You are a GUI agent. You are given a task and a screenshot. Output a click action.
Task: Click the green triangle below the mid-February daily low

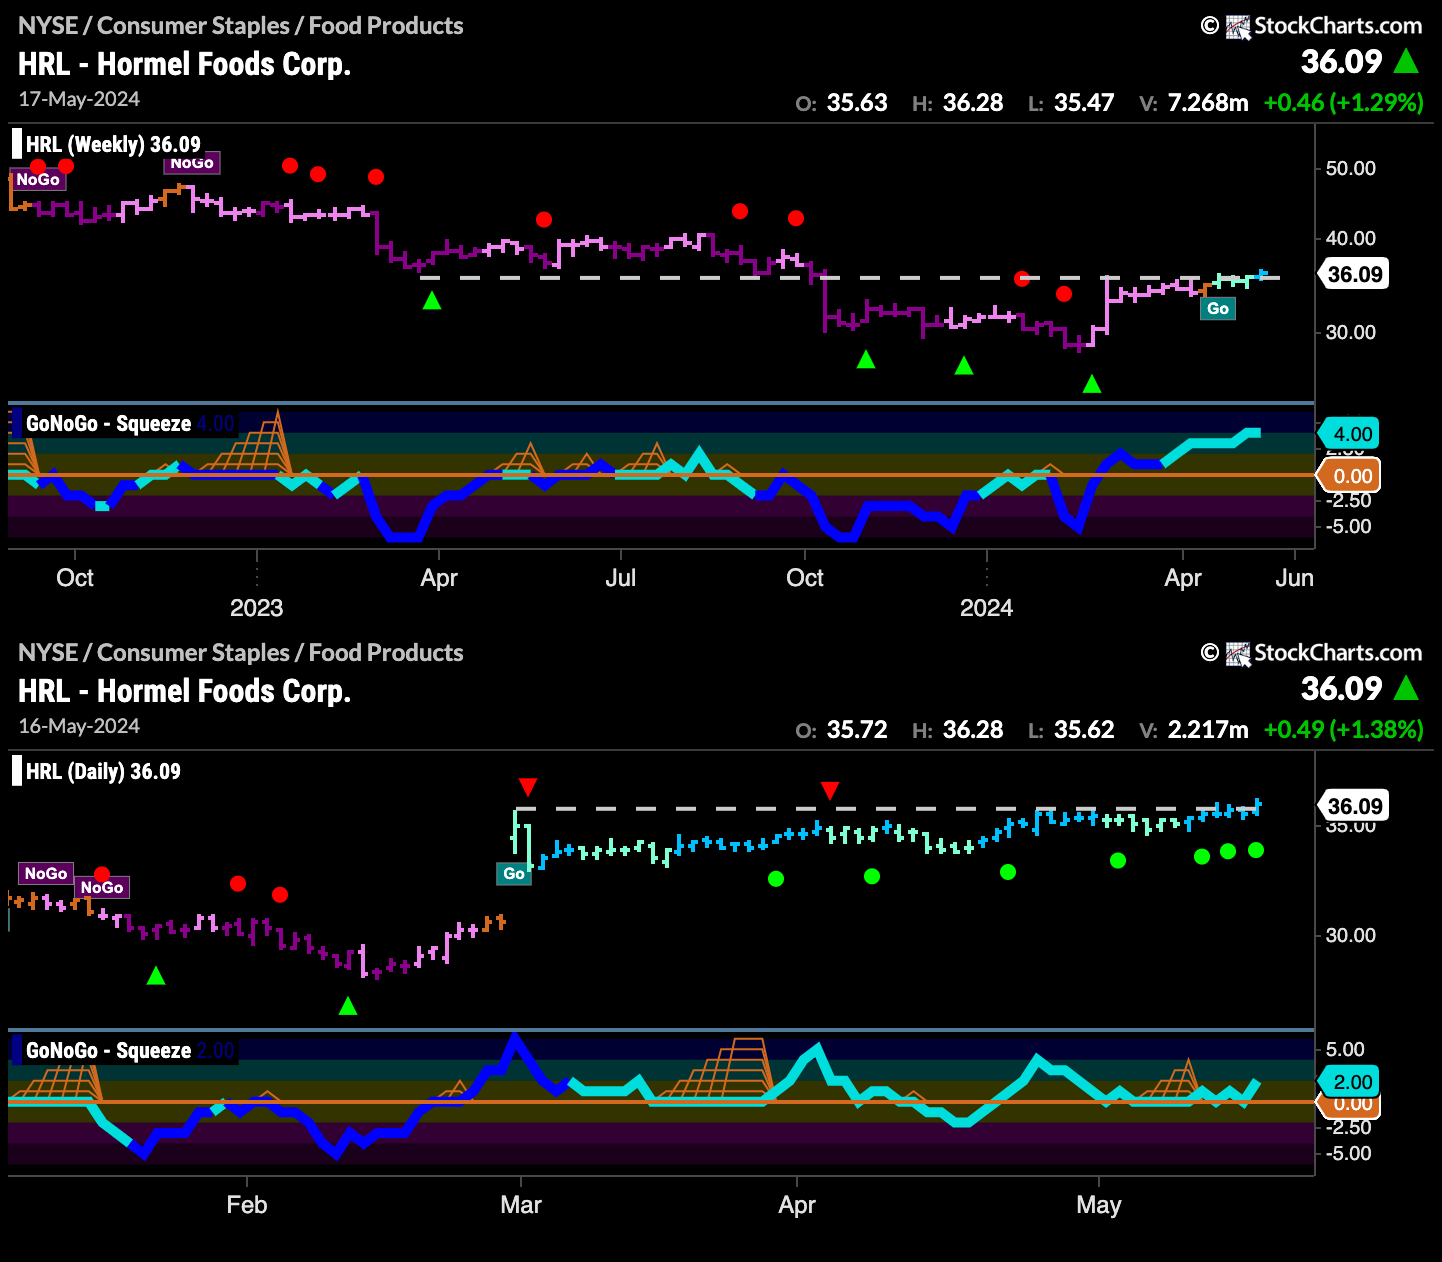pos(348,1006)
